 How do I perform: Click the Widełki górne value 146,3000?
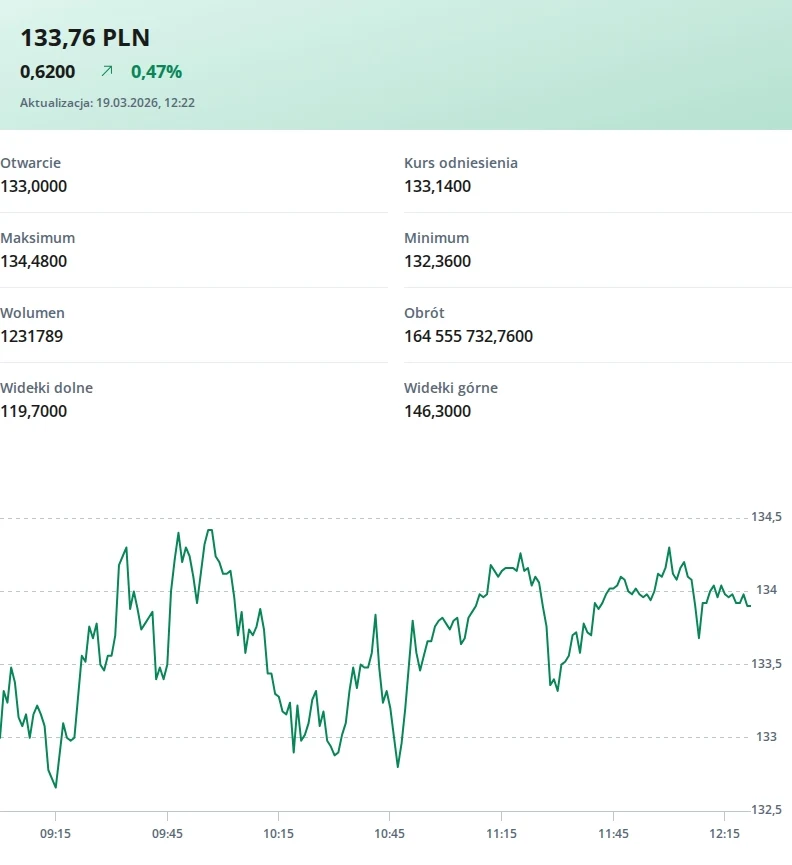437,411
